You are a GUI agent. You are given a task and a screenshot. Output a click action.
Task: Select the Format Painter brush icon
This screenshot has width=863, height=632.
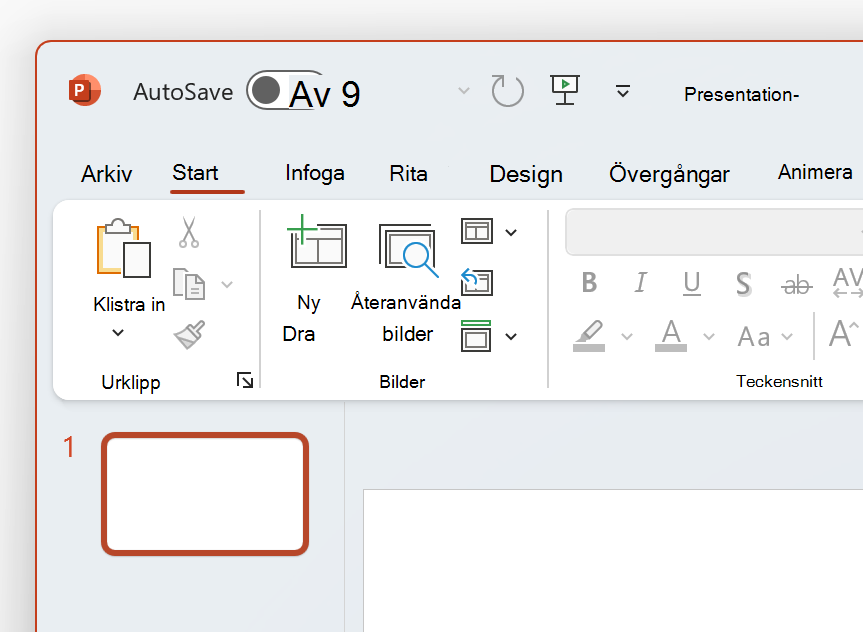(x=189, y=334)
